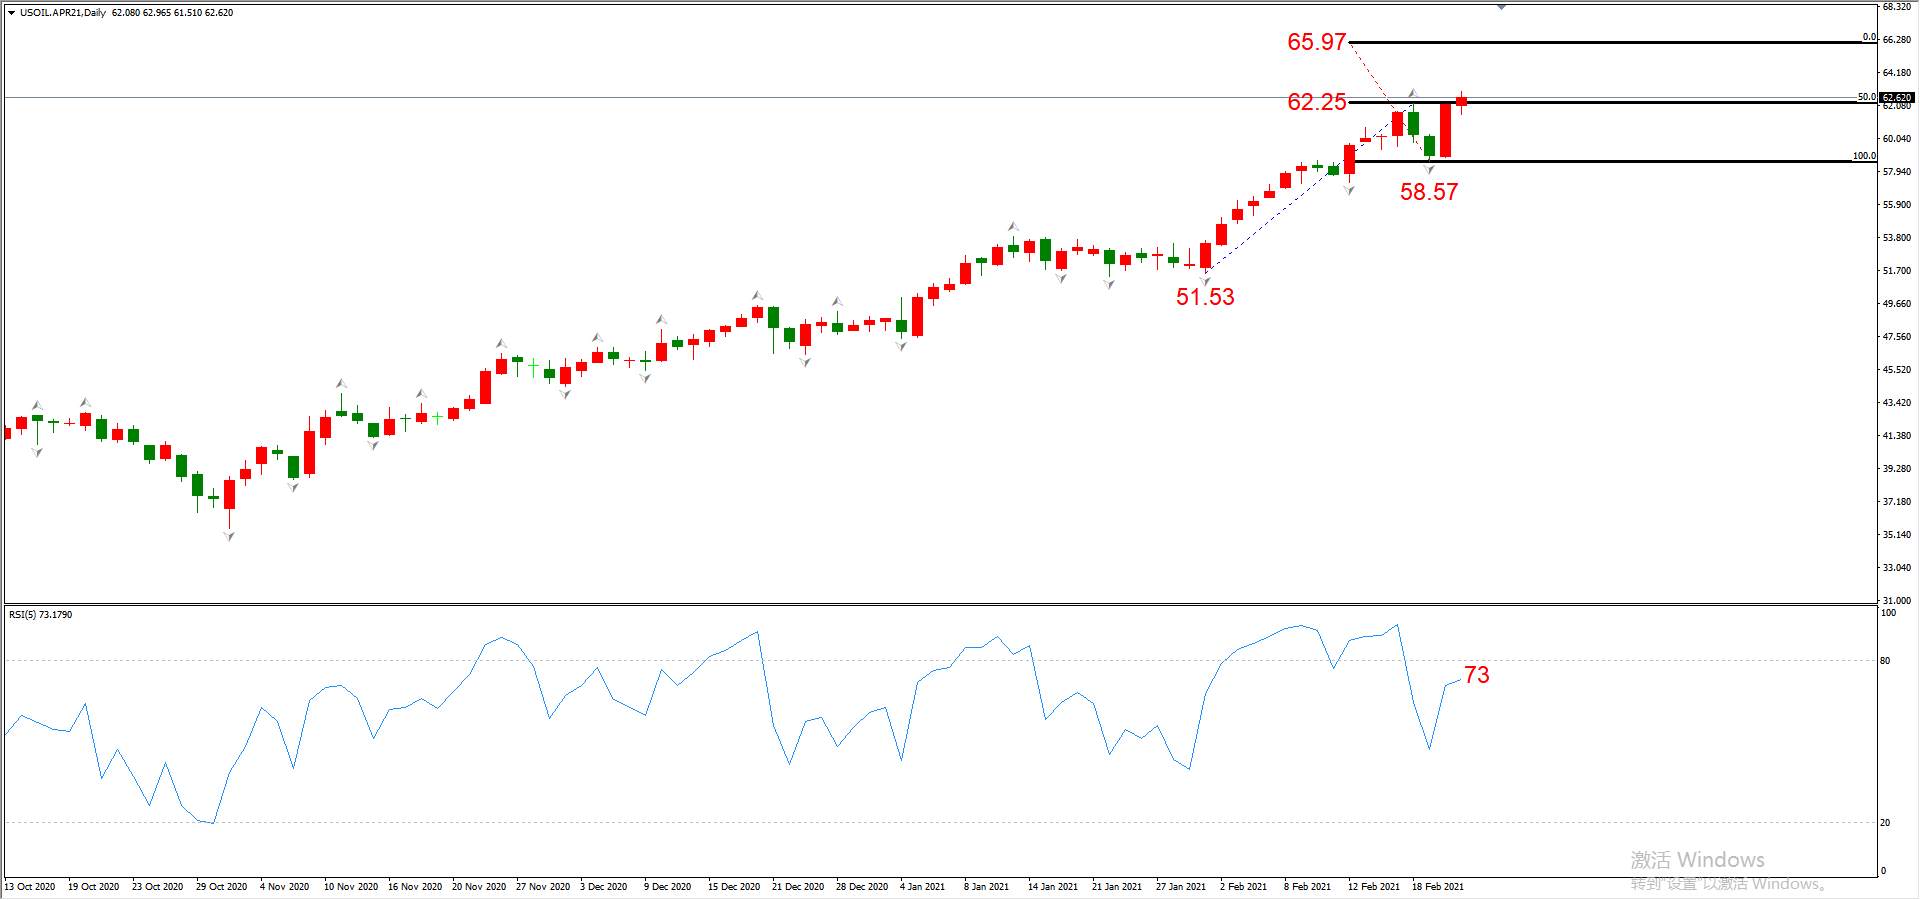Click the 41.380 price scale label
The image size is (1920, 900).
click(x=1896, y=435)
